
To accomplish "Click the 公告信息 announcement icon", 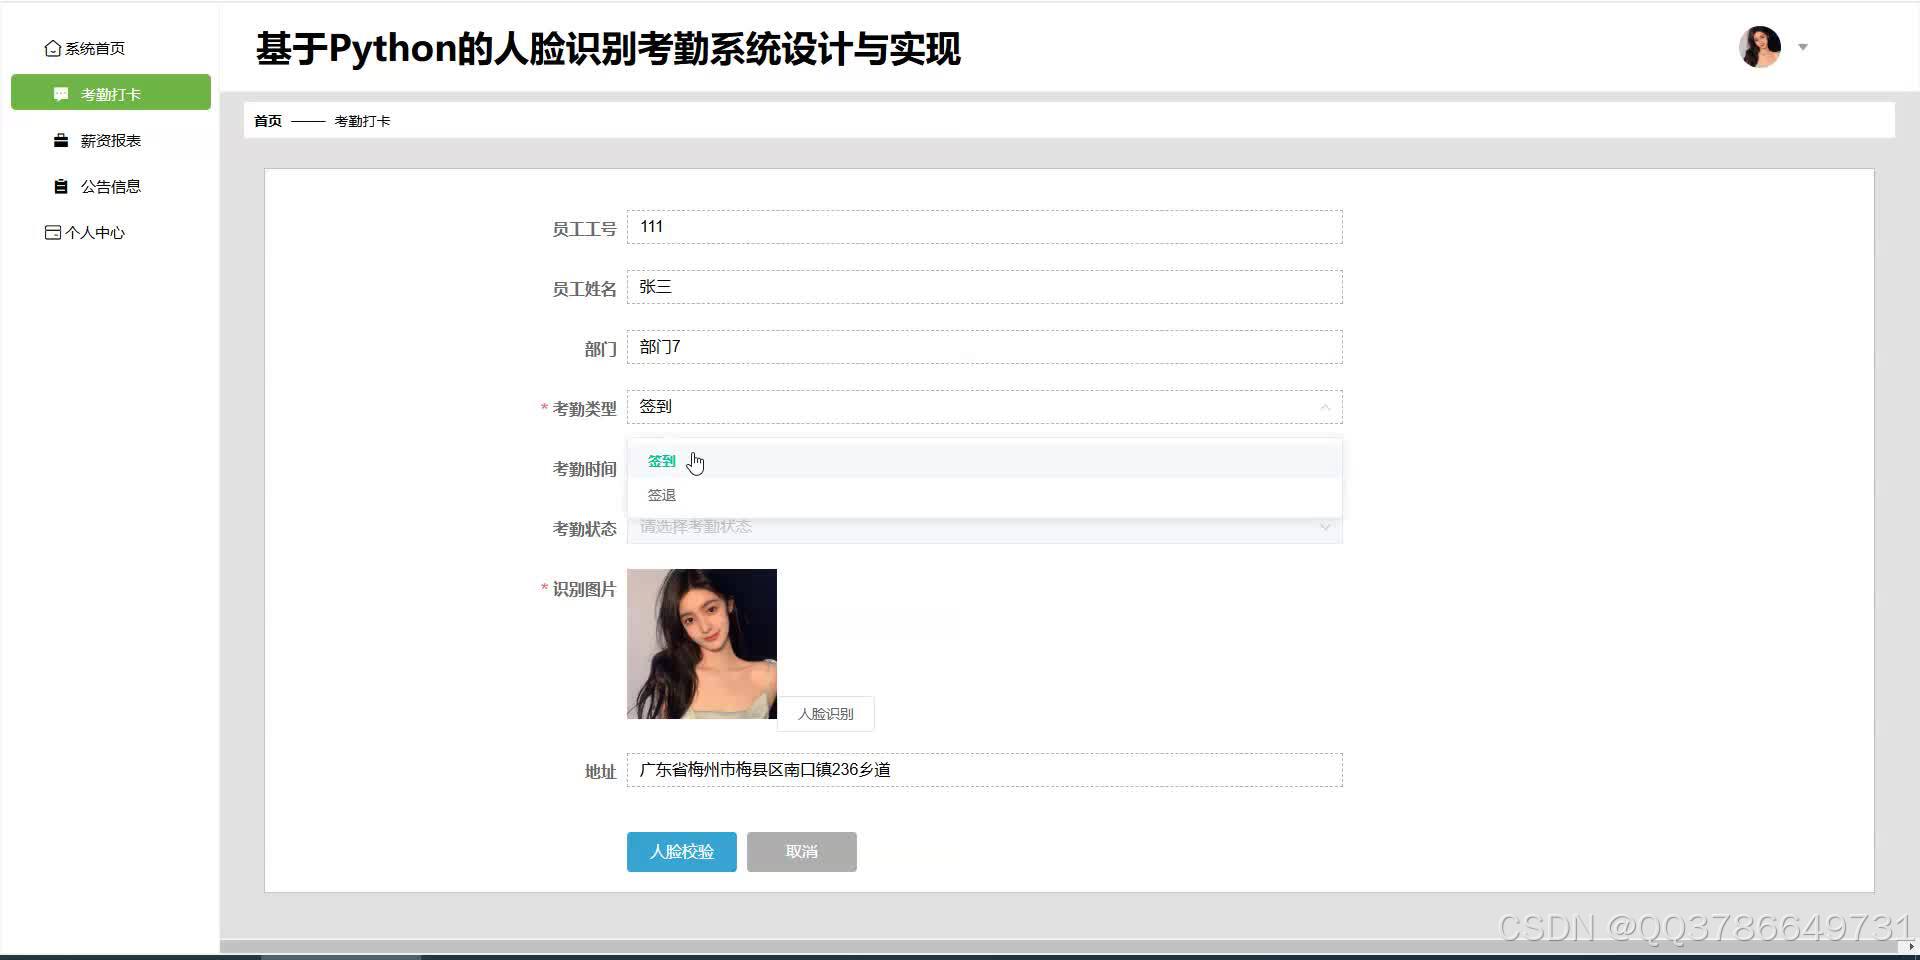I will tap(60, 186).
